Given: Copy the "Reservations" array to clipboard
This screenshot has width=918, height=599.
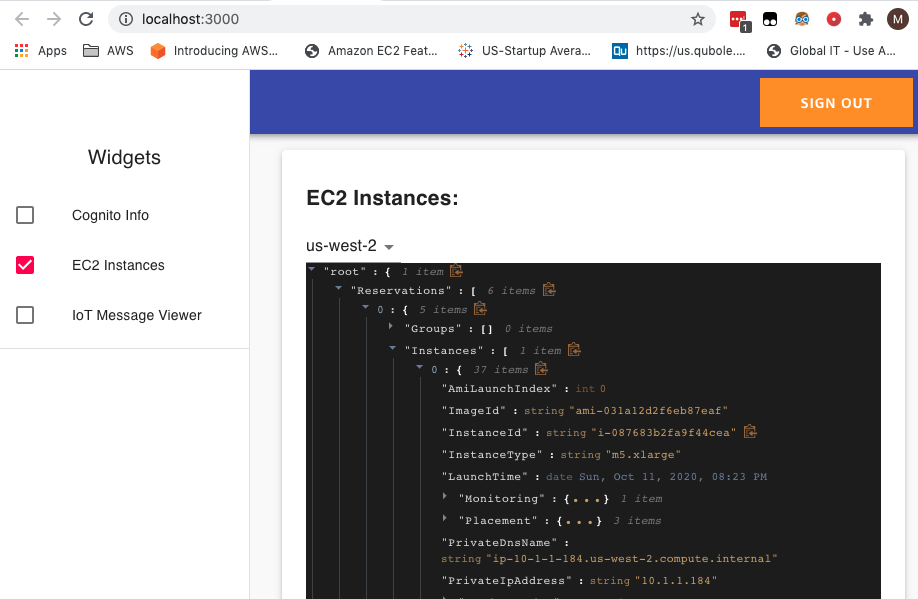Looking at the screenshot, I should [x=549, y=289].
